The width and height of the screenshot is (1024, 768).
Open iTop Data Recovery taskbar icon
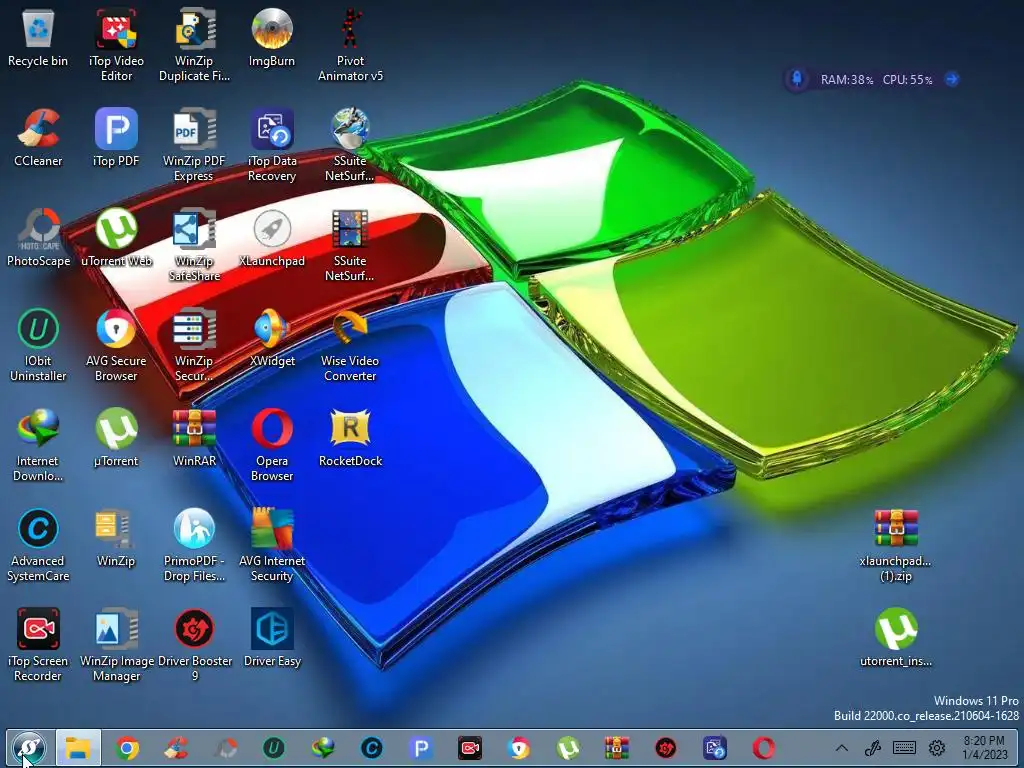pyautogui.click(x=714, y=748)
